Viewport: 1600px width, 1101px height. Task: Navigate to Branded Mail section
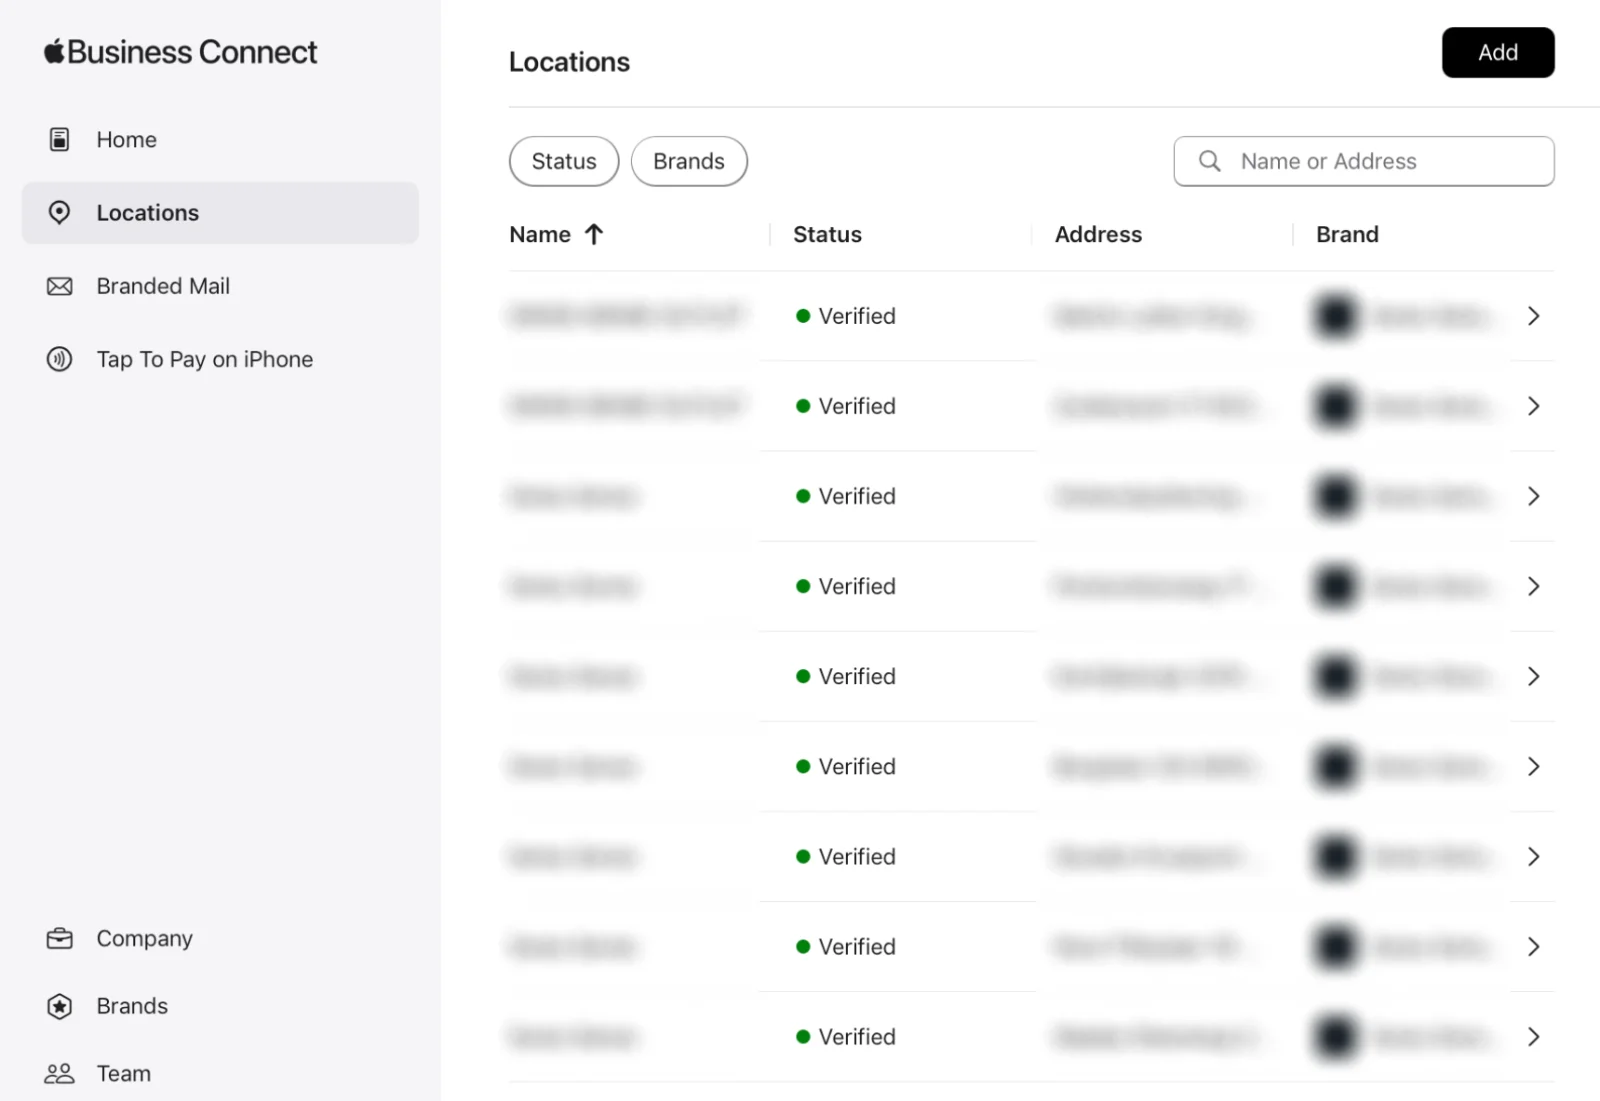click(x=163, y=286)
